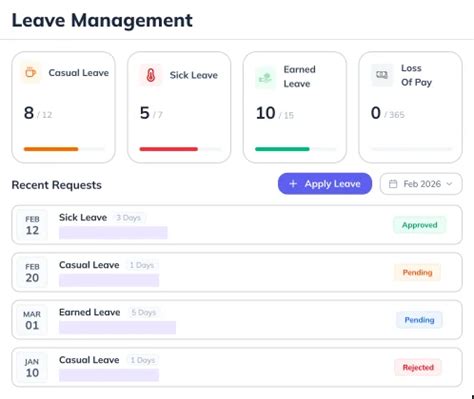Click the Sick Leave card title

point(194,75)
